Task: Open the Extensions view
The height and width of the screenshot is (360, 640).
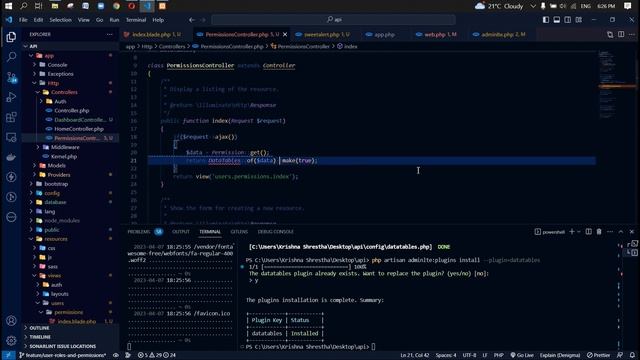Action: [x=11, y=117]
